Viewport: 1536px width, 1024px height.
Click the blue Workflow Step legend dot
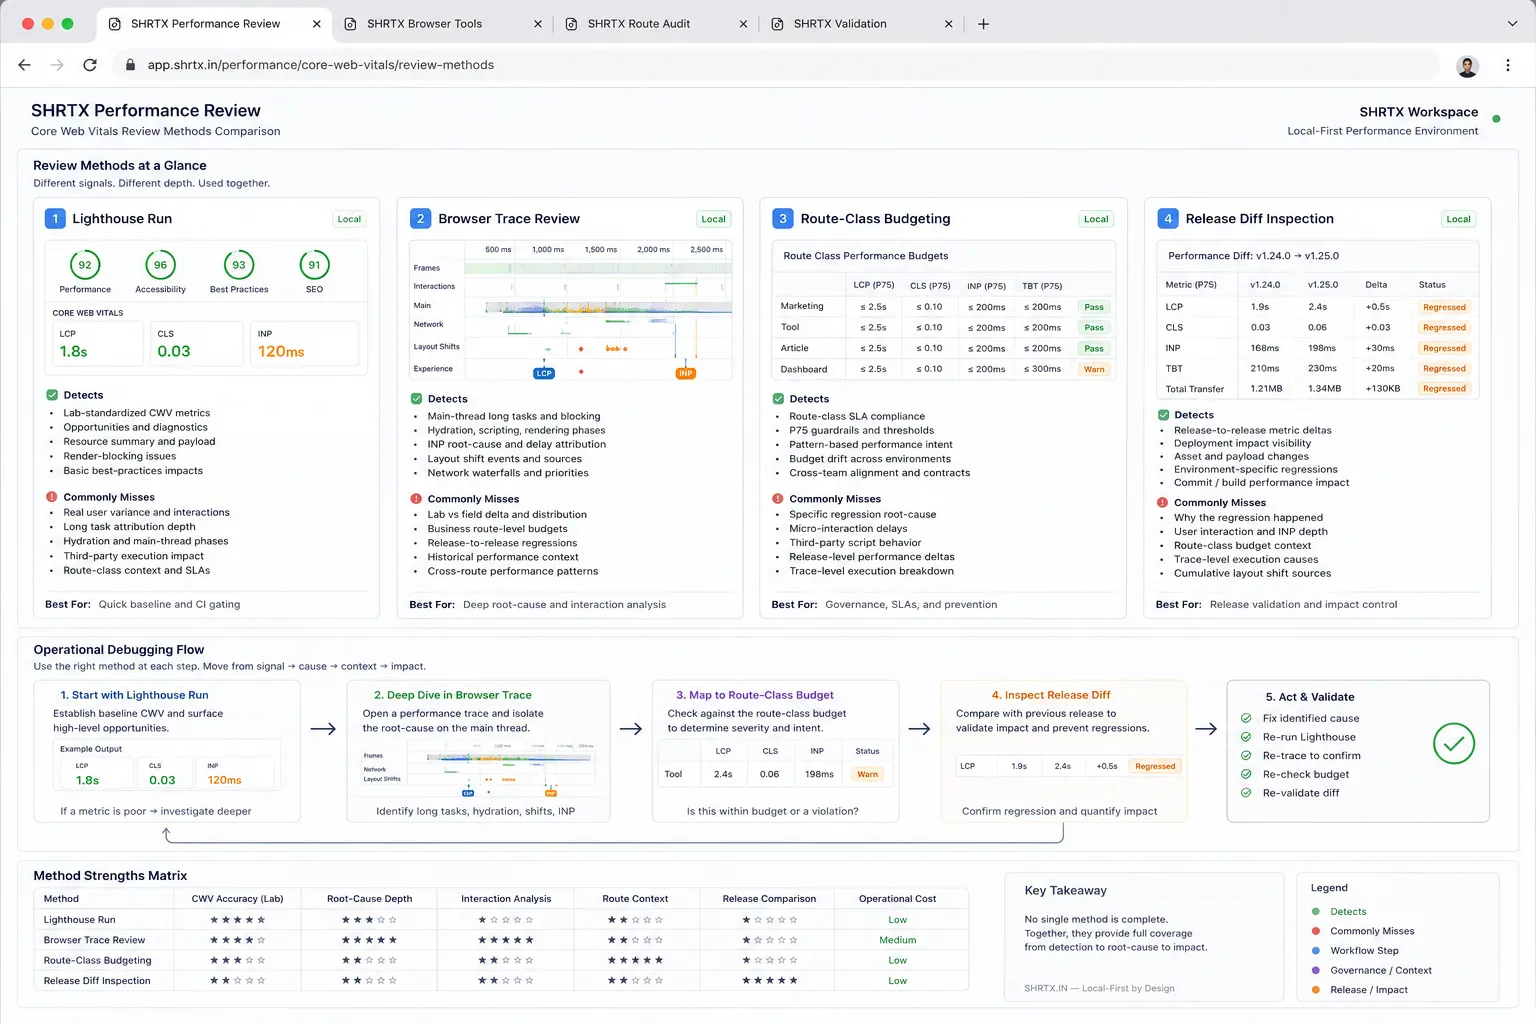(x=1316, y=951)
